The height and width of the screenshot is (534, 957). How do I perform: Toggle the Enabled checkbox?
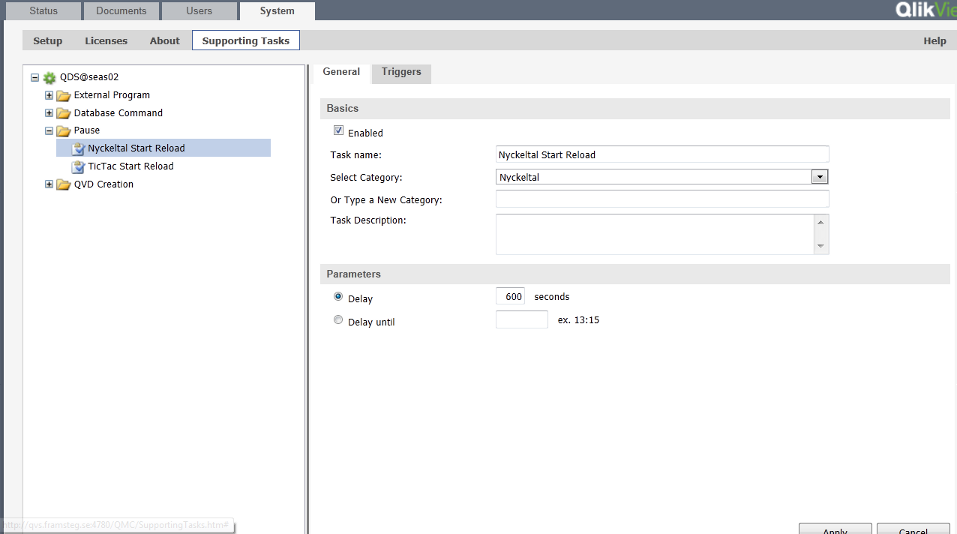[x=339, y=130]
